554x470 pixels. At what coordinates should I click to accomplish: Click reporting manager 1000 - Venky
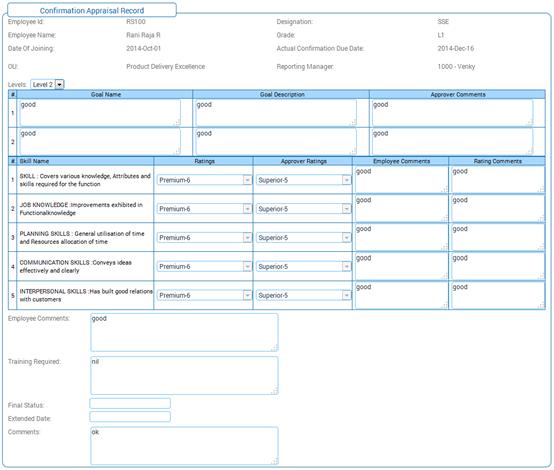456,66
